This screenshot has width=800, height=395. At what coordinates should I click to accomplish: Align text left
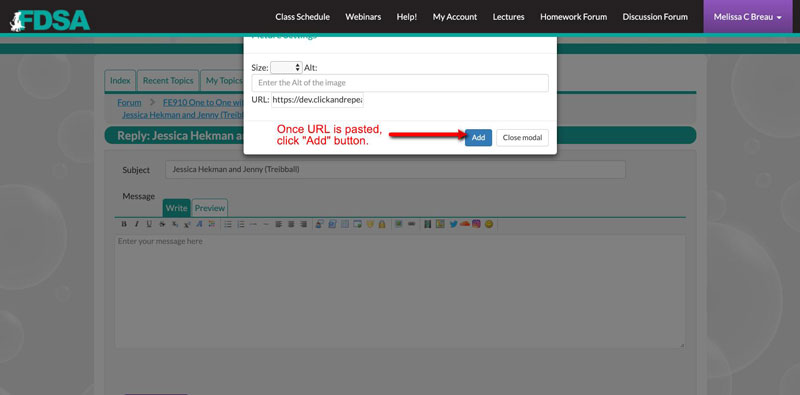coord(278,224)
